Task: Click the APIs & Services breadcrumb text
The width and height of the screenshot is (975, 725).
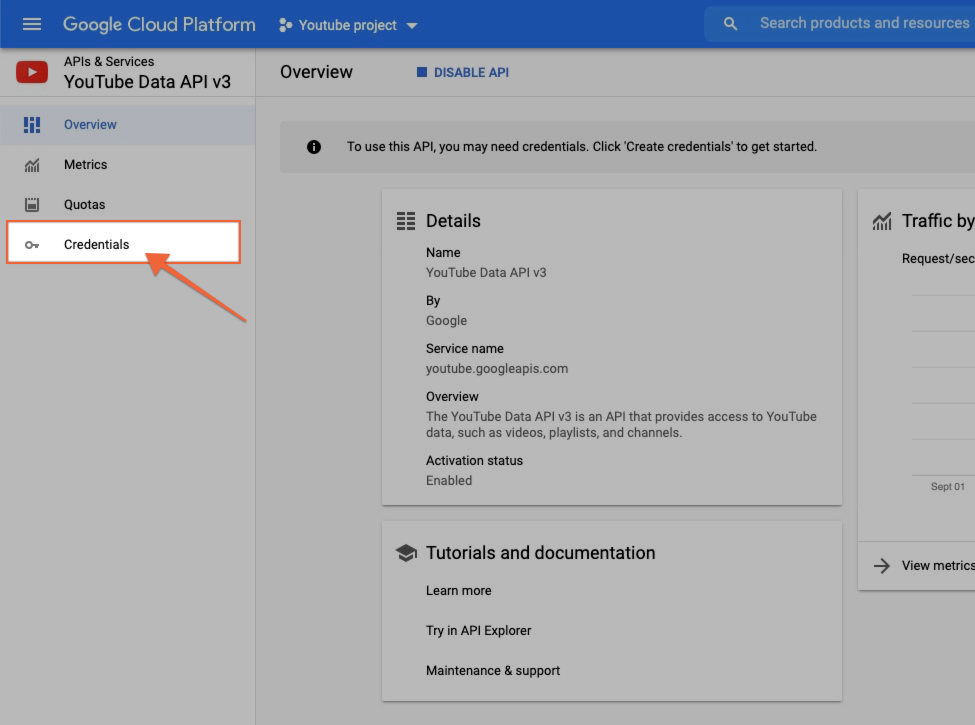Action: click(x=109, y=62)
